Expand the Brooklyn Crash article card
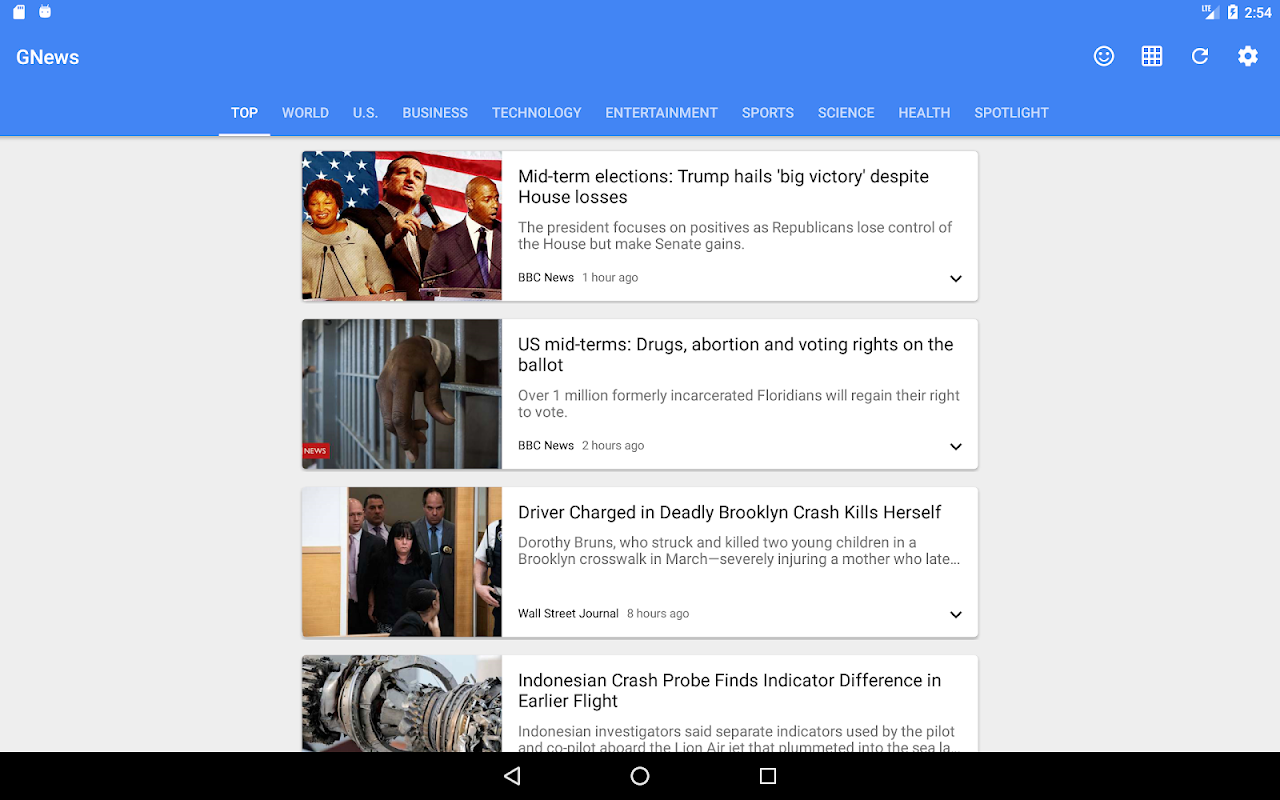1280x800 pixels. 956,615
